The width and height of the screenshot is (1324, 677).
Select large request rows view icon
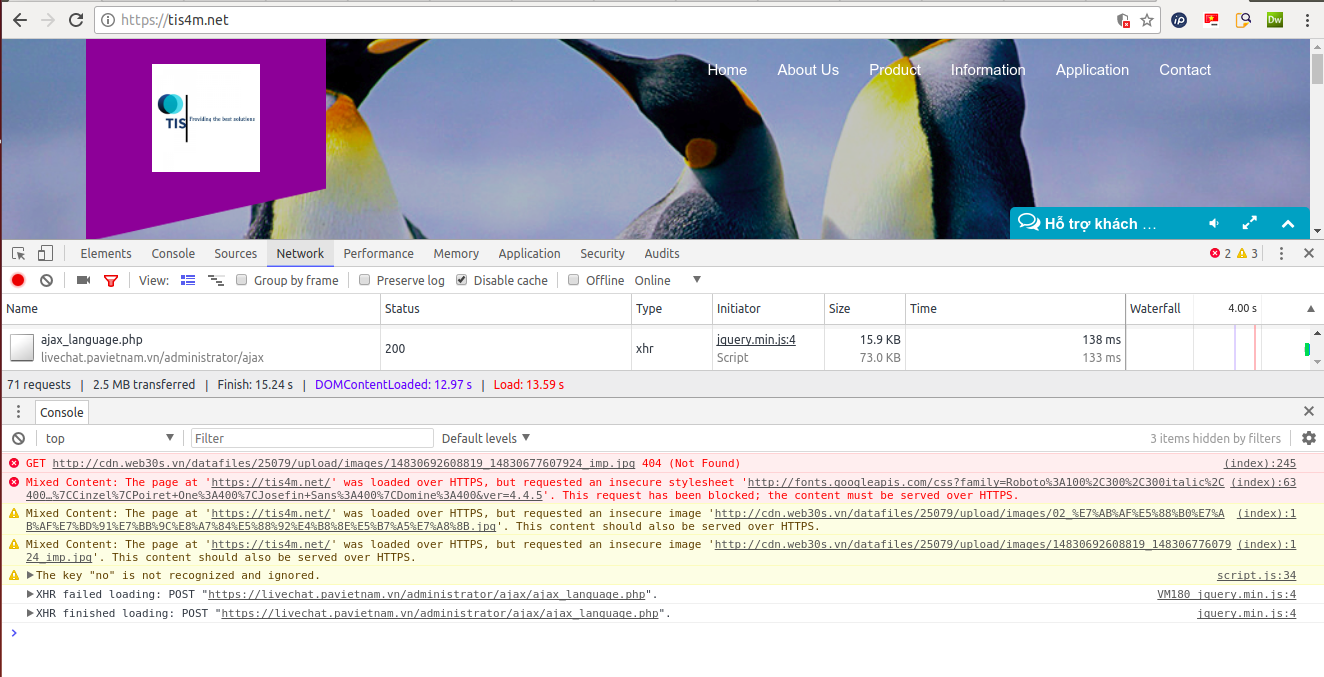point(188,280)
